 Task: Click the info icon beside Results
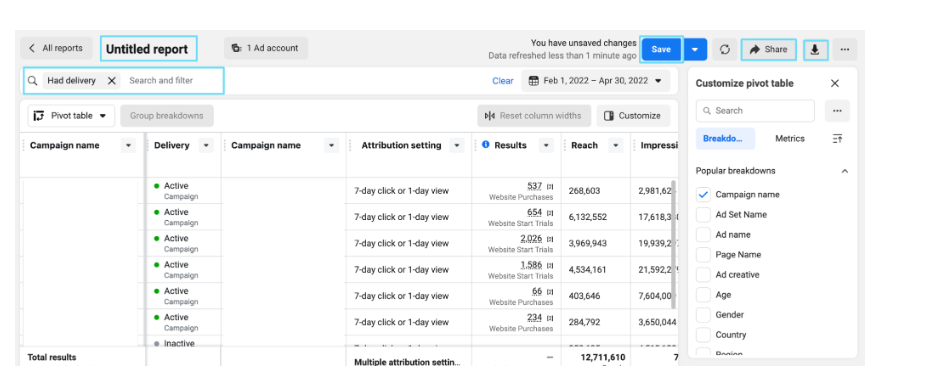486,145
